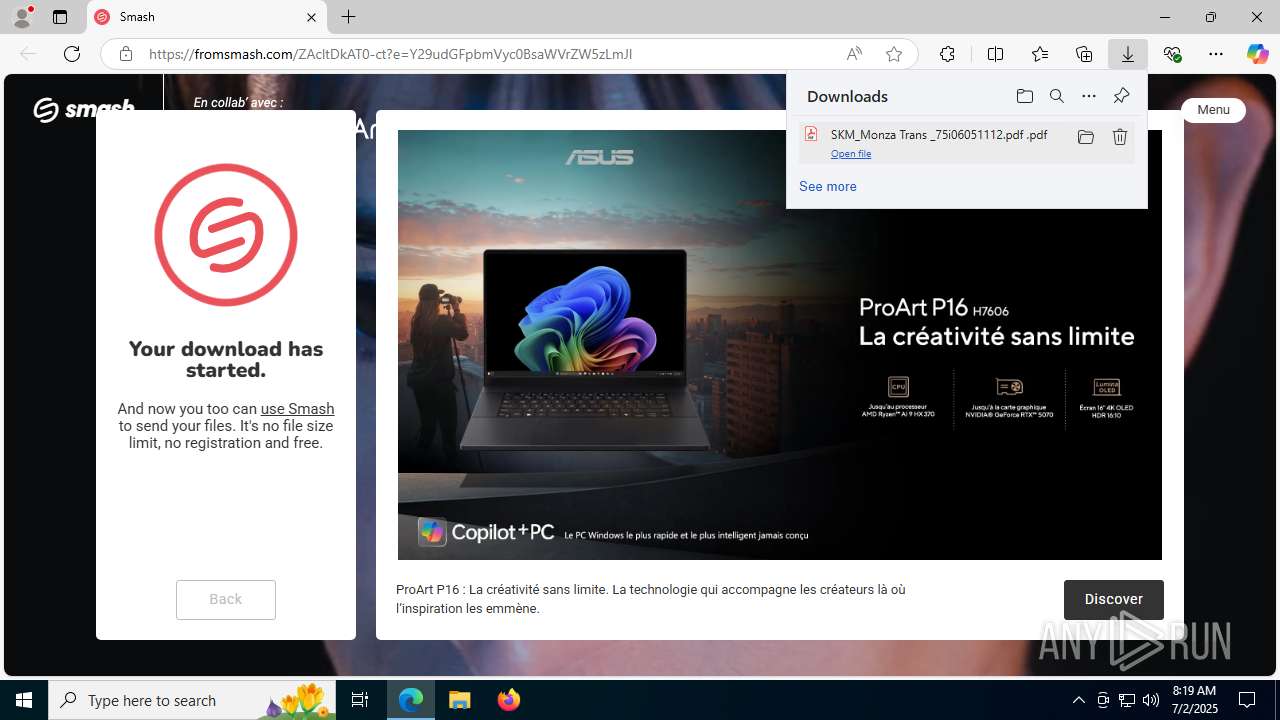This screenshot has width=1280, height=720.
Task: Refresh the current page
Action: click(72, 54)
